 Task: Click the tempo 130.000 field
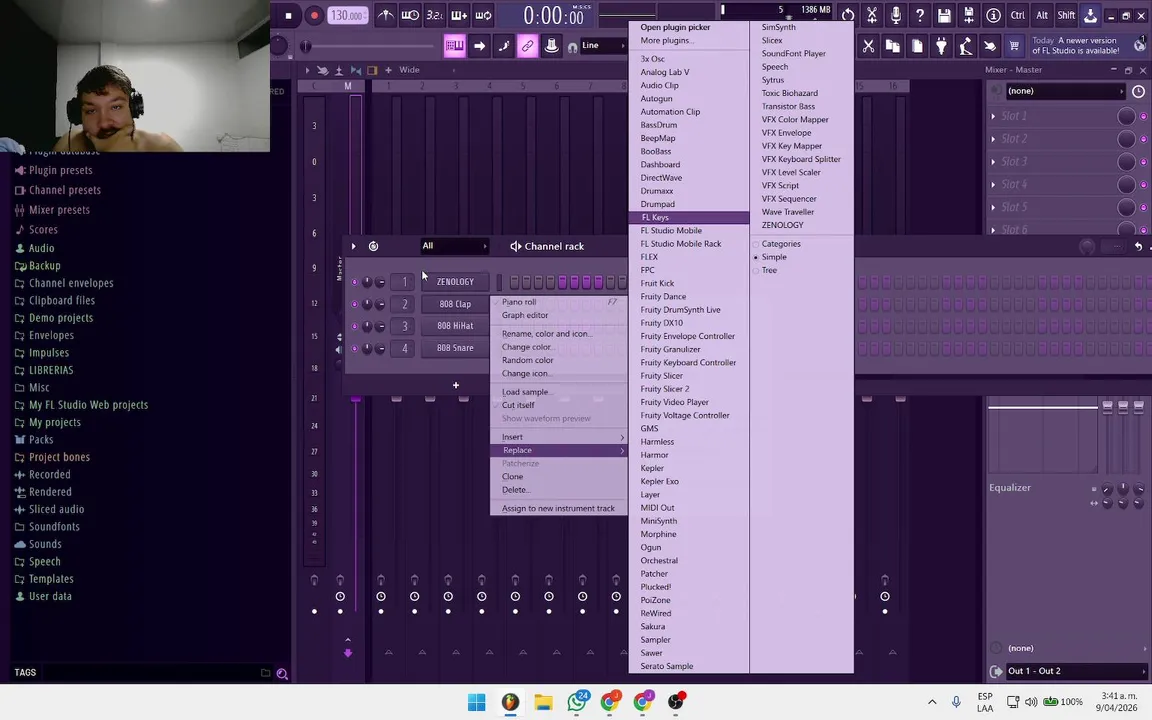pyautogui.click(x=348, y=15)
